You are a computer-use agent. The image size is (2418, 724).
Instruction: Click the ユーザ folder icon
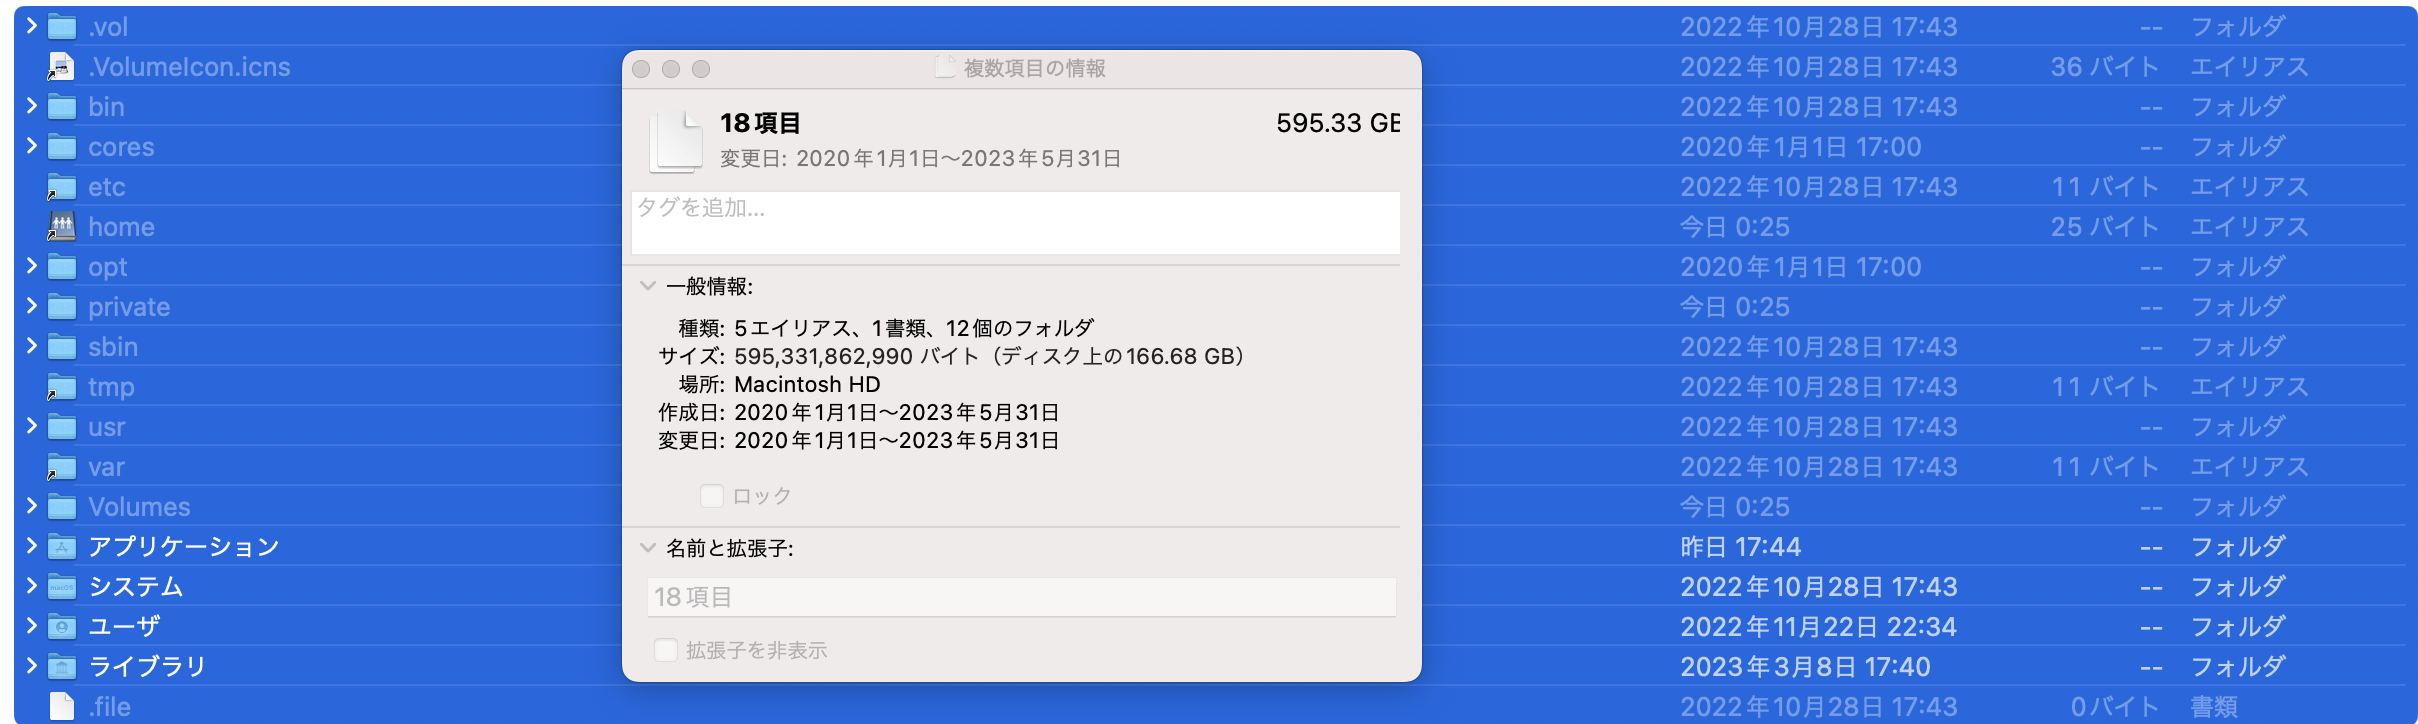[x=62, y=626]
